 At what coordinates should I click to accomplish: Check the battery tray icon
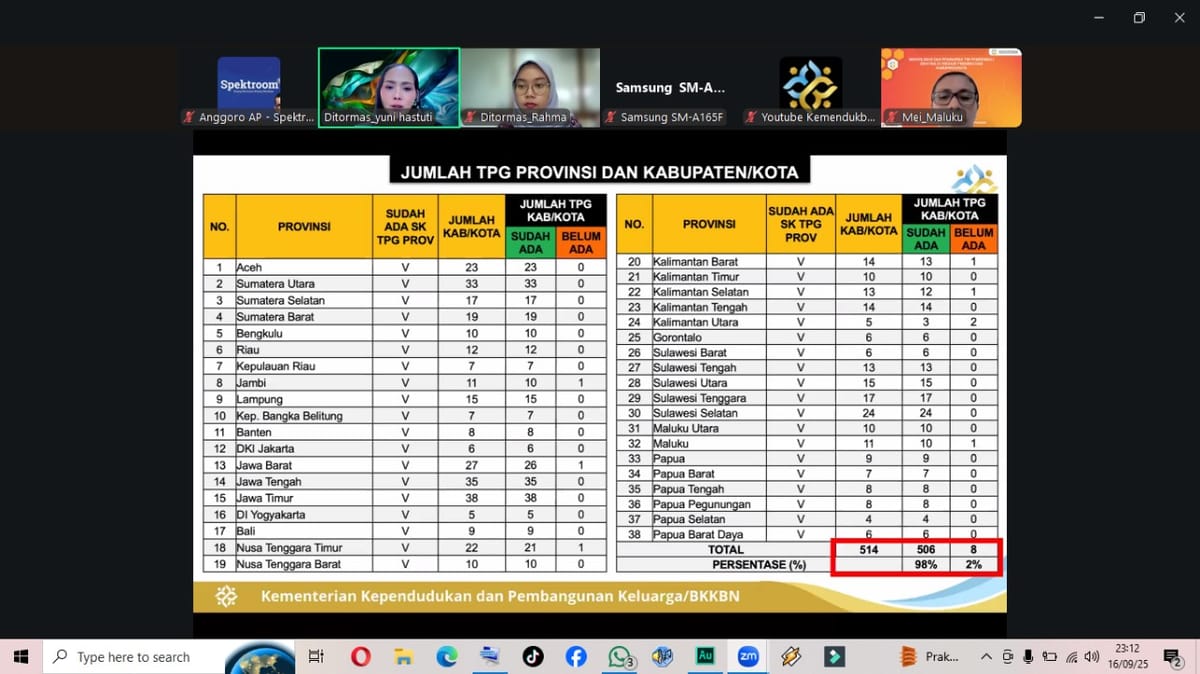1049,657
